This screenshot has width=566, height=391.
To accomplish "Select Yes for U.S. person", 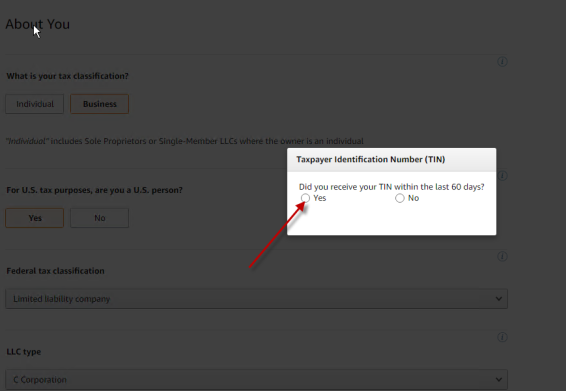I will pos(35,218).
